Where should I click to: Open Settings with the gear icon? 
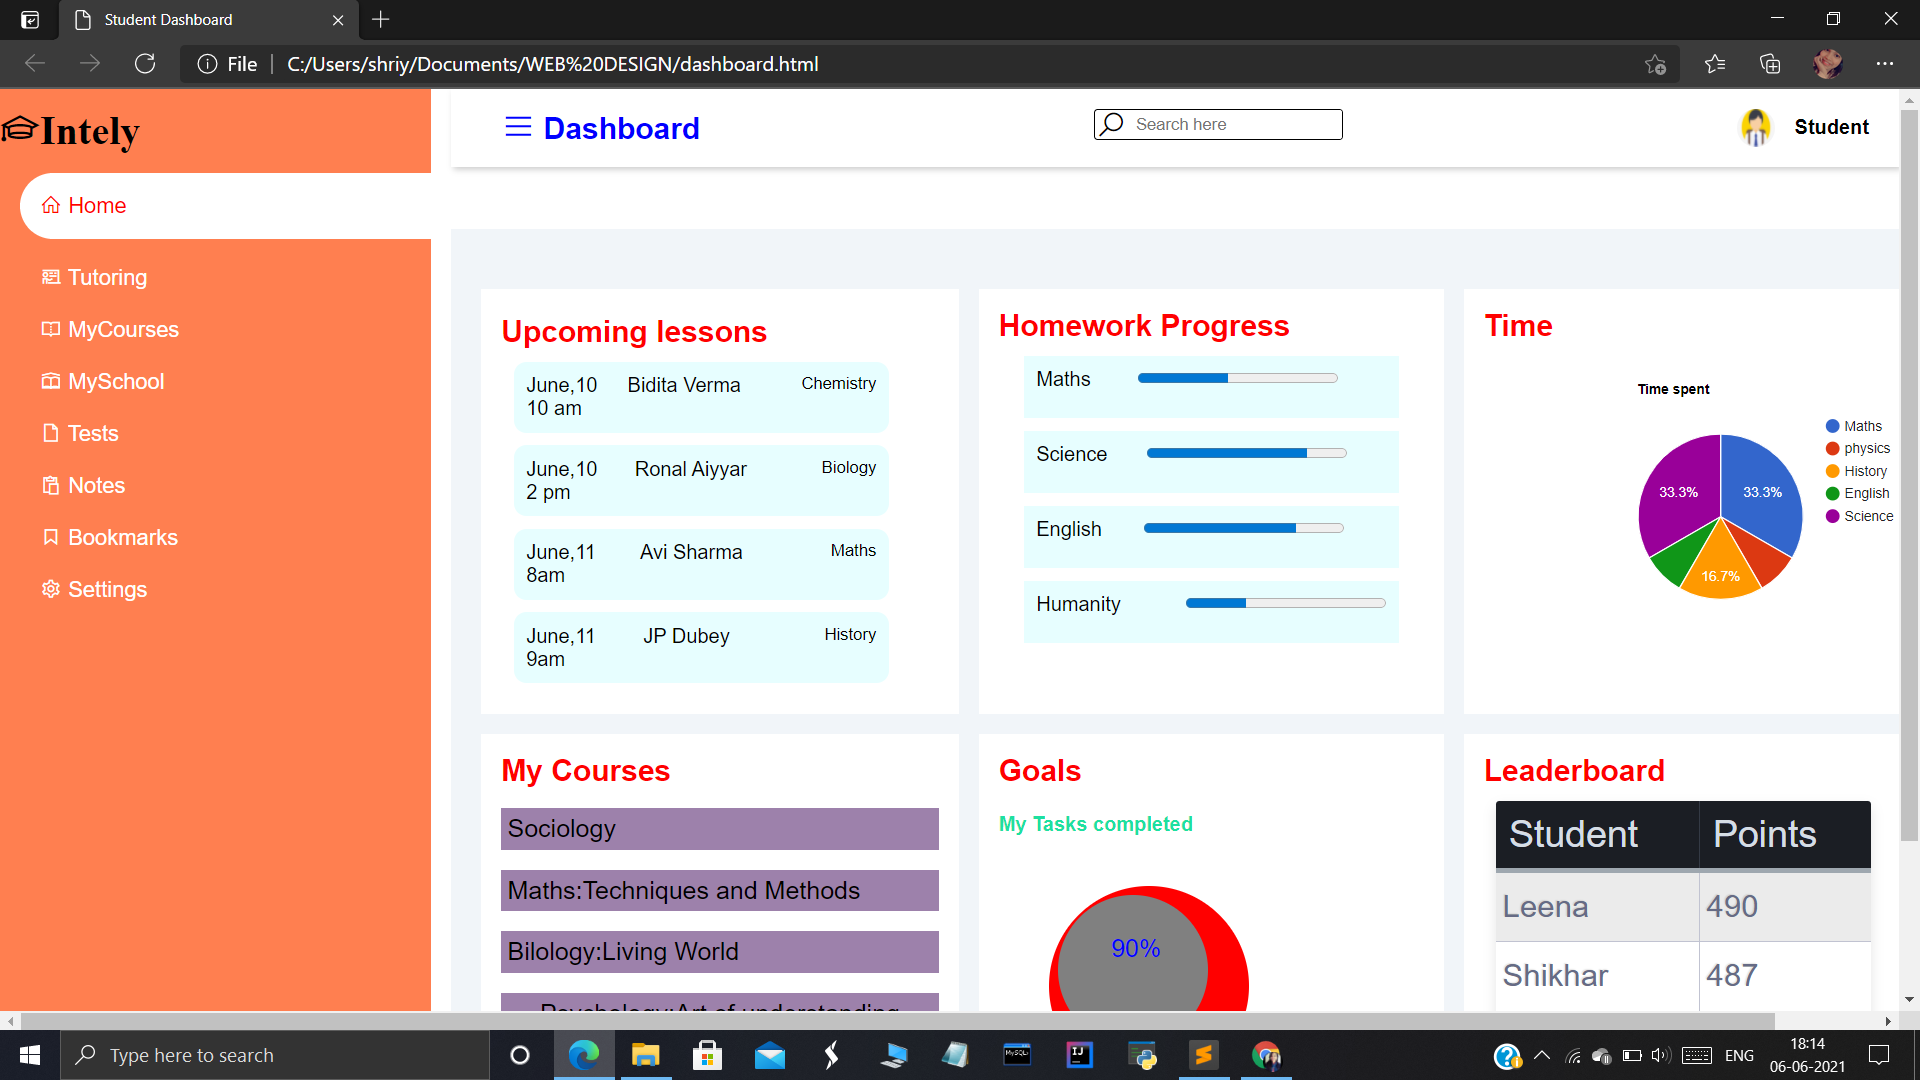51,589
